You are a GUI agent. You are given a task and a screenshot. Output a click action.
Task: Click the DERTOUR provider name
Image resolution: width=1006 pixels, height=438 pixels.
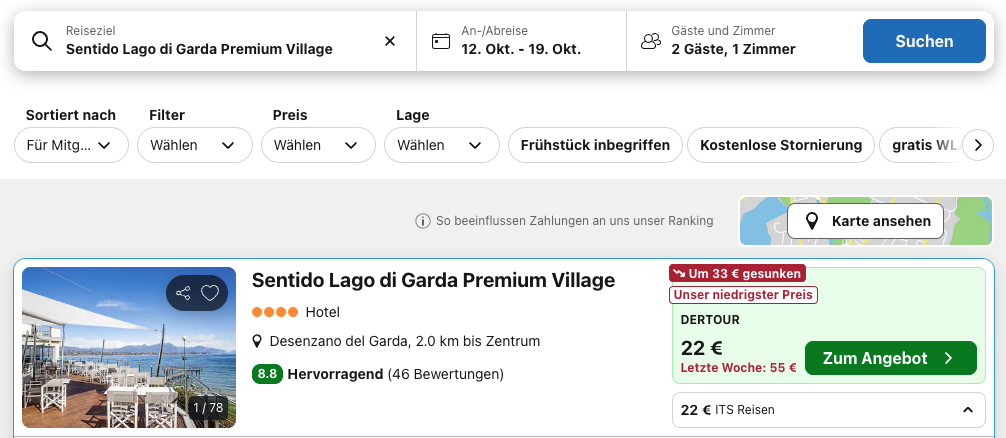(x=710, y=319)
